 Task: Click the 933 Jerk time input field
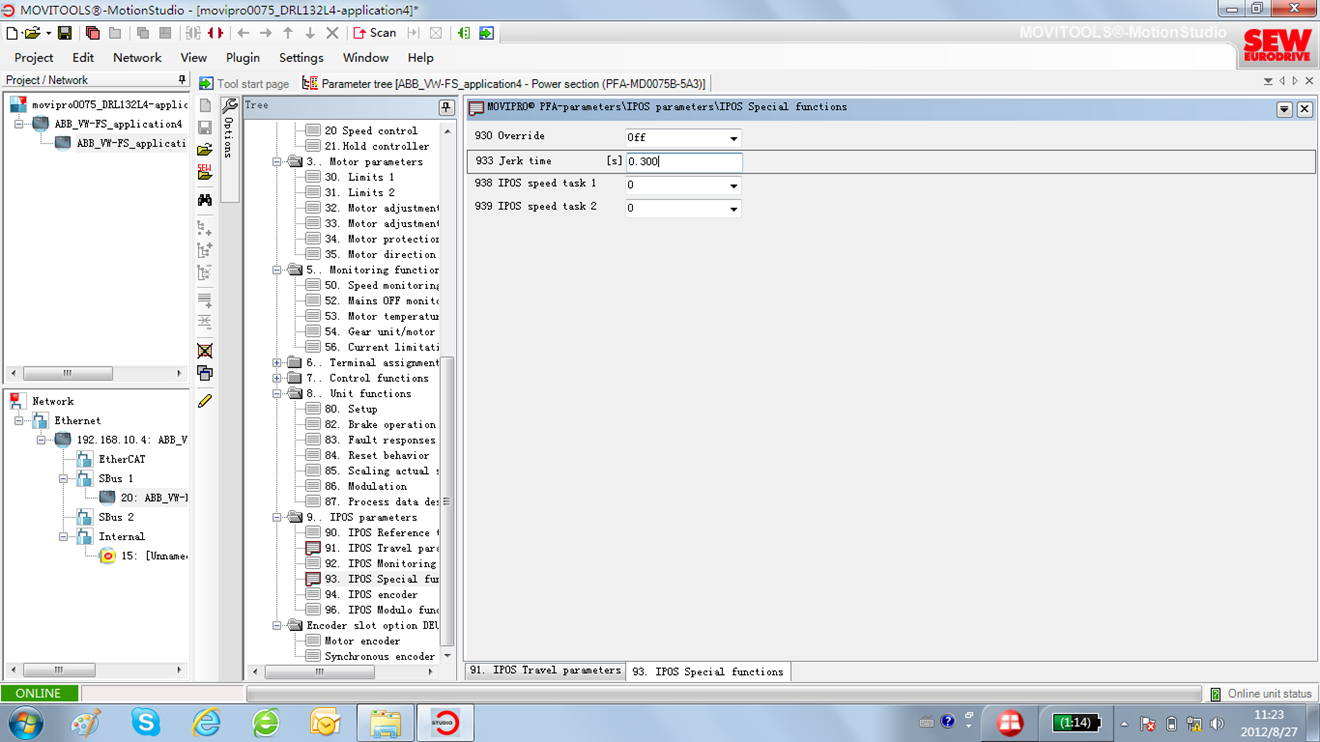(684, 162)
